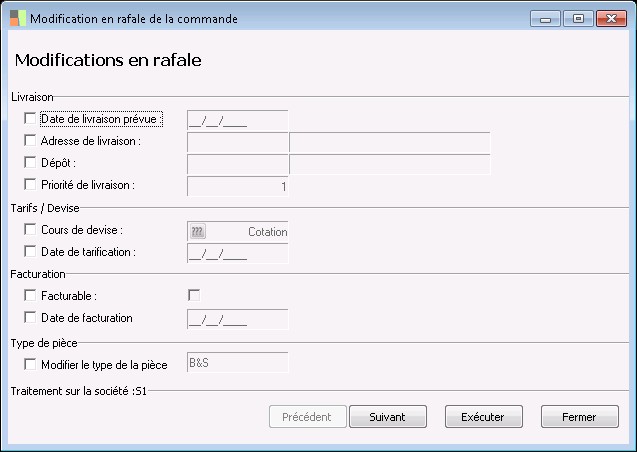Screen dimensions: 637x452
Task: Click the Dépôt code field
Action: coord(238,164)
